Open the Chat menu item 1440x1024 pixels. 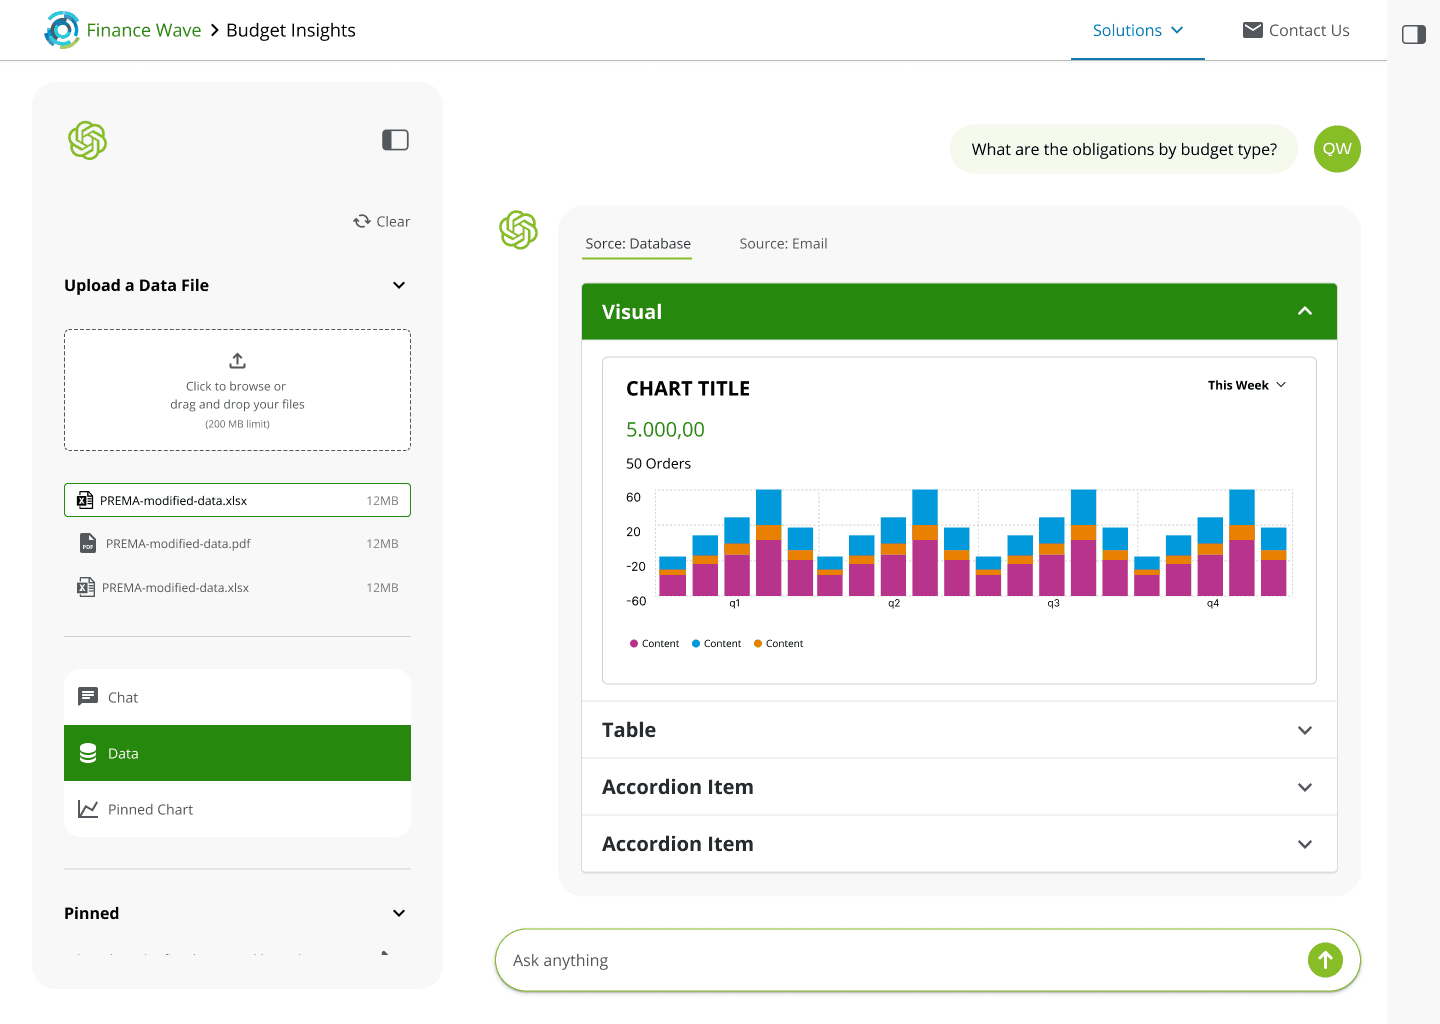[x=237, y=697]
